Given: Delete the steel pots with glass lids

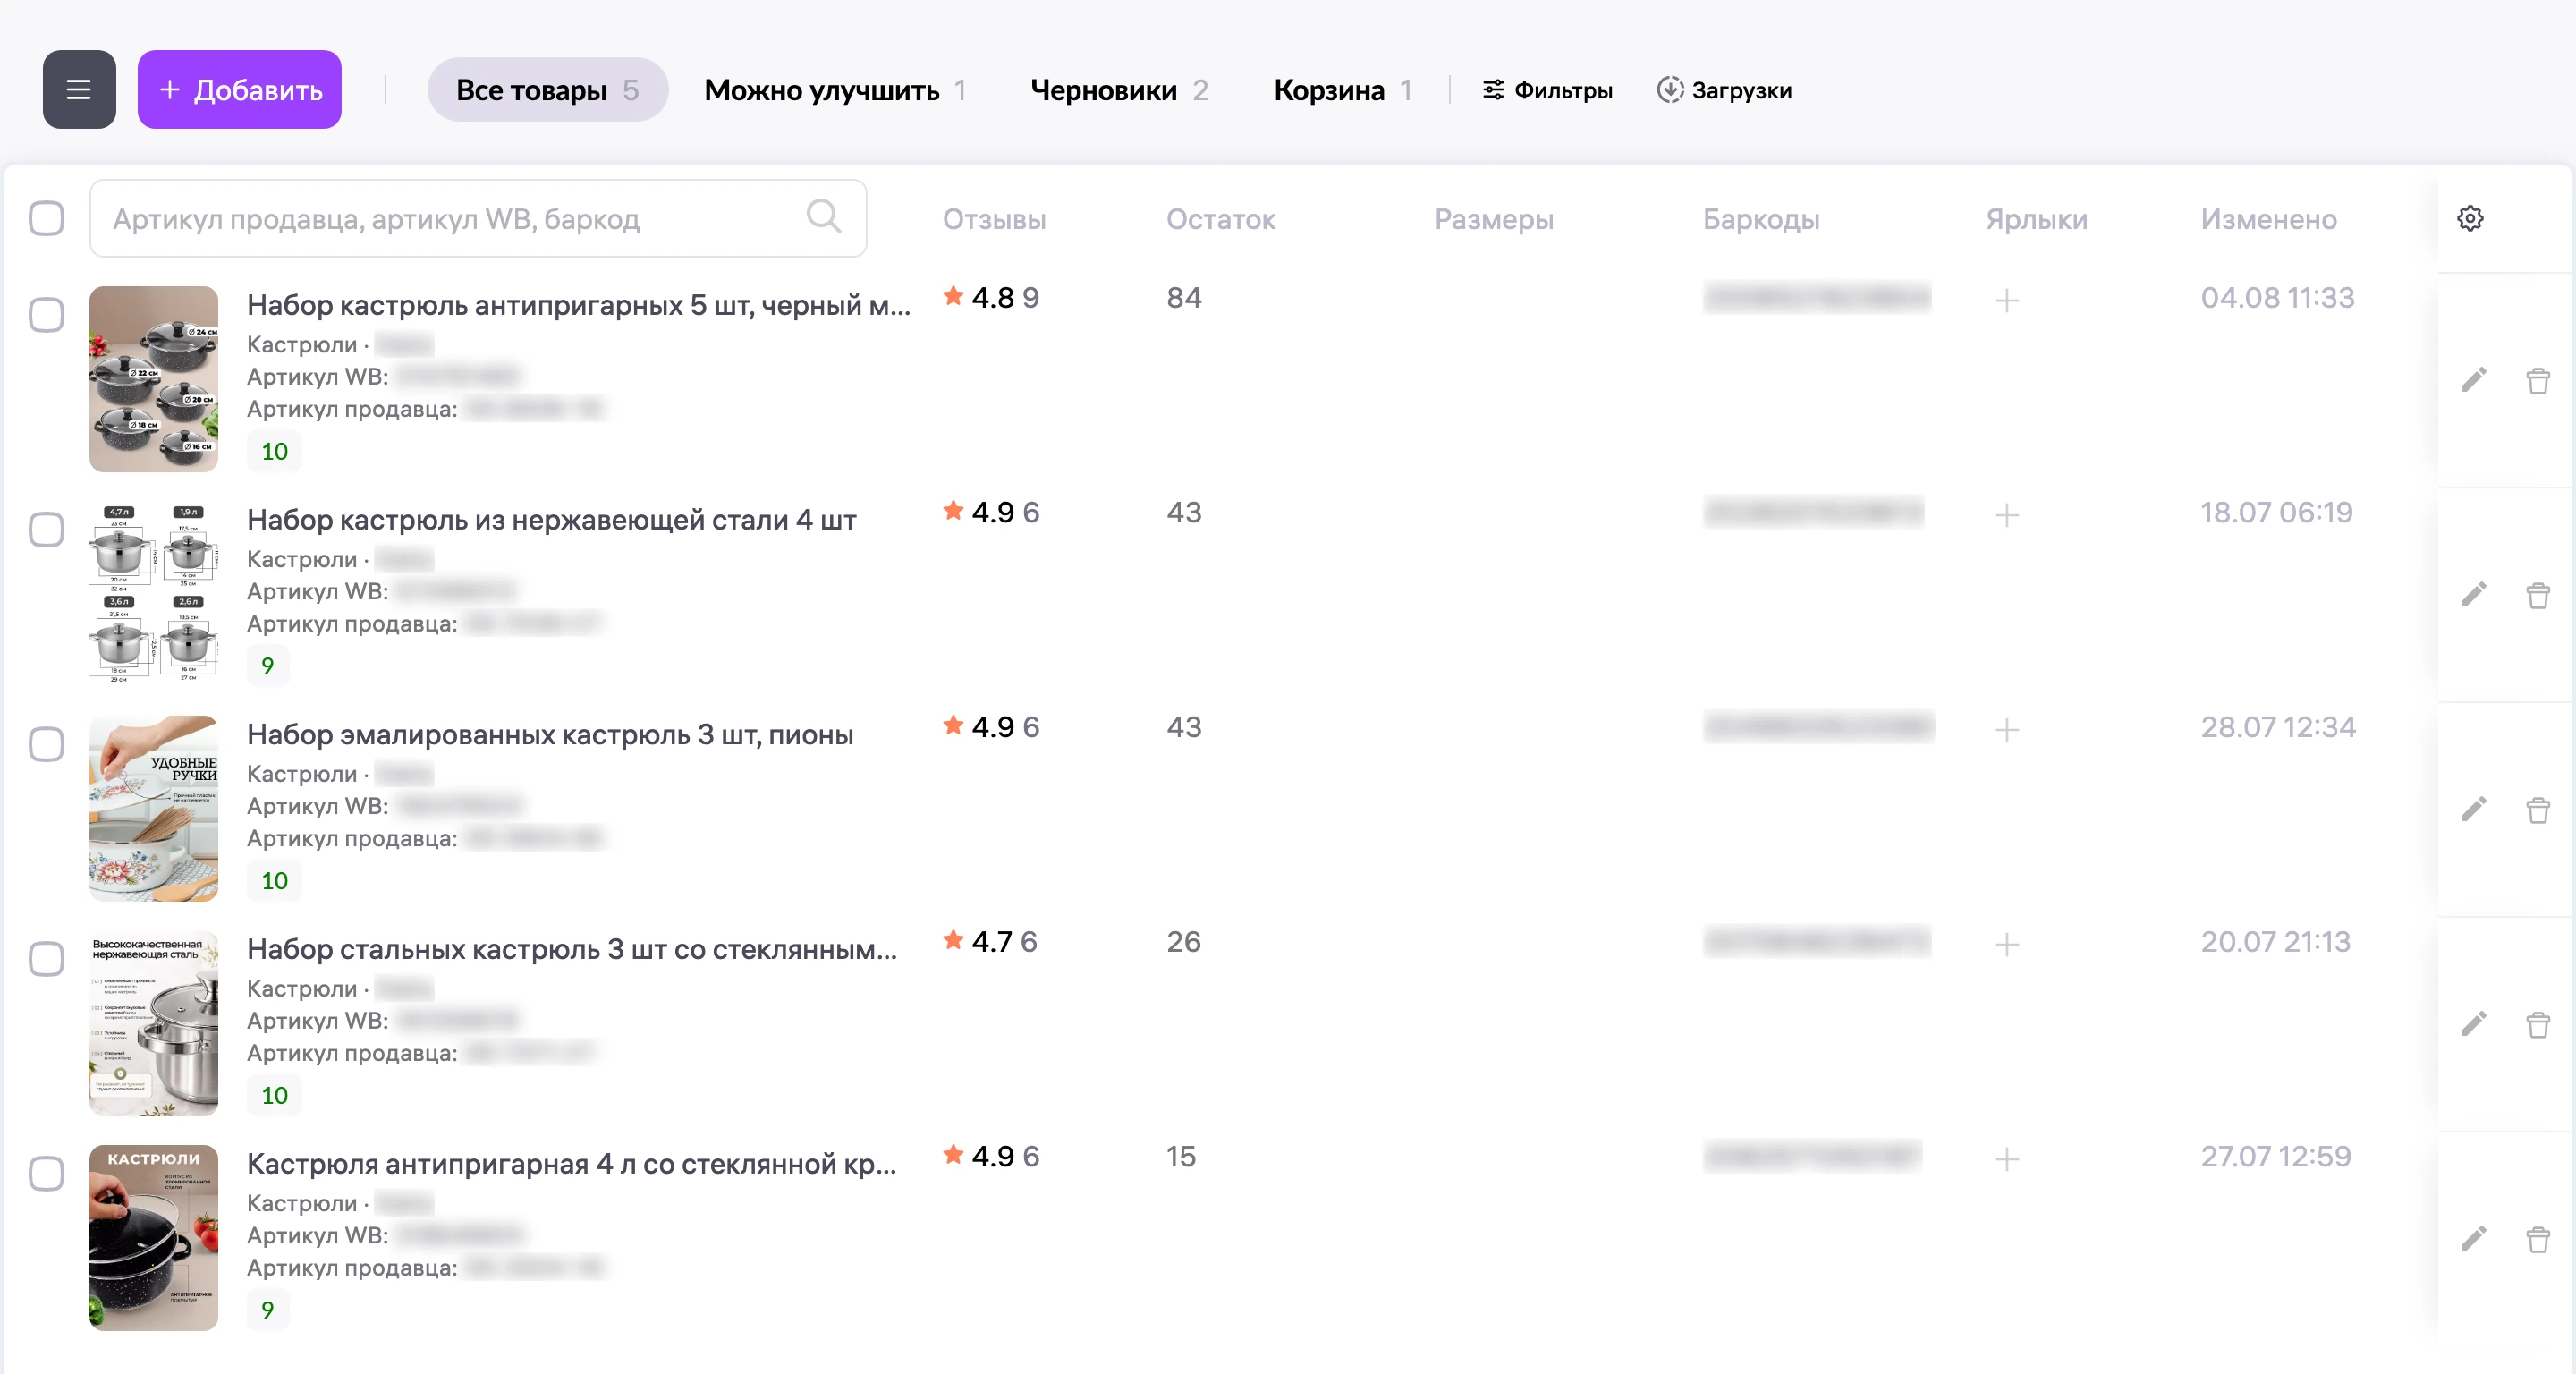Looking at the screenshot, I should pos(2538,1024).
